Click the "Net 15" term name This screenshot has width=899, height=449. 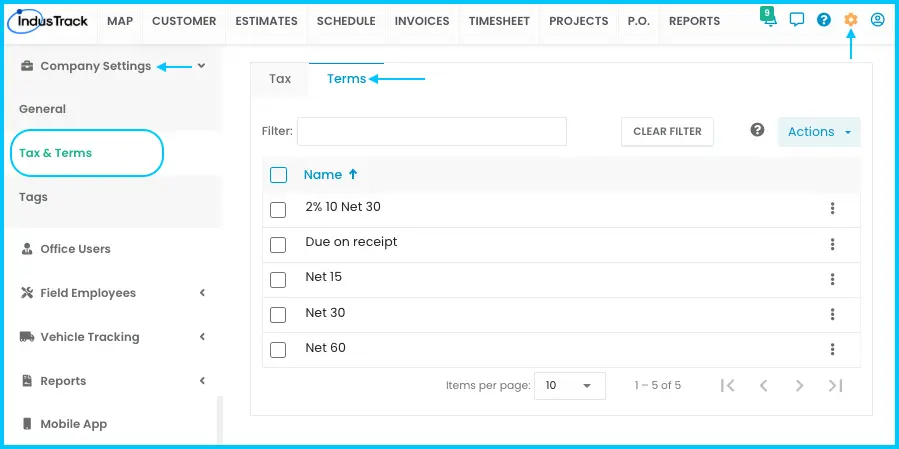(x=323, y=277)
